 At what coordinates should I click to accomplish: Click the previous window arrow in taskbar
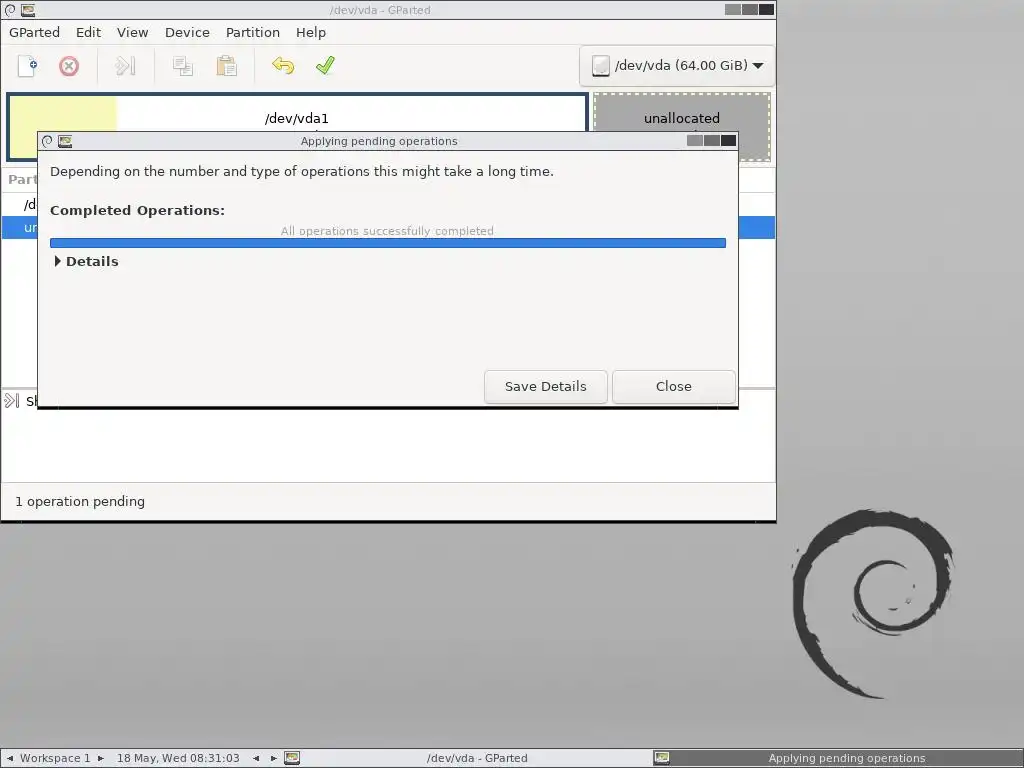(x=256, y=758)
